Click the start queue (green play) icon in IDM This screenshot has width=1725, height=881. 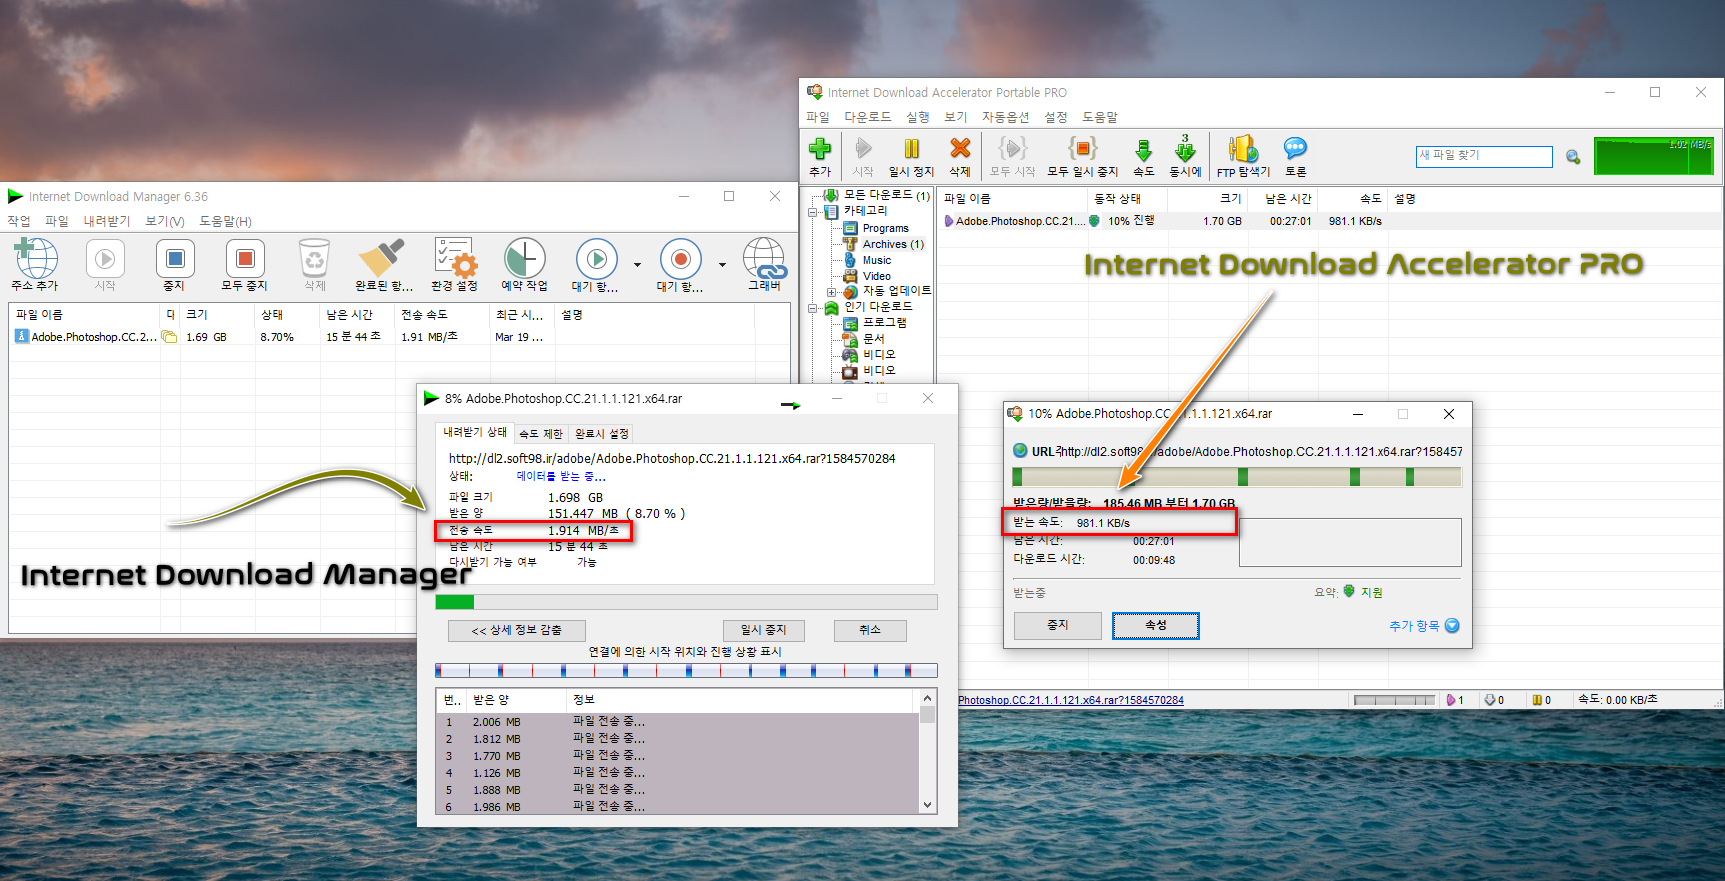(x=596, y=259)
